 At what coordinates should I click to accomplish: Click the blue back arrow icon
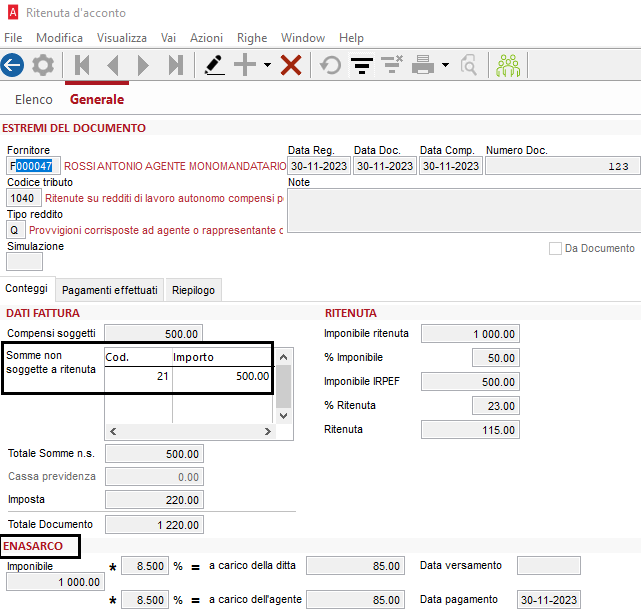click(12, 65)
